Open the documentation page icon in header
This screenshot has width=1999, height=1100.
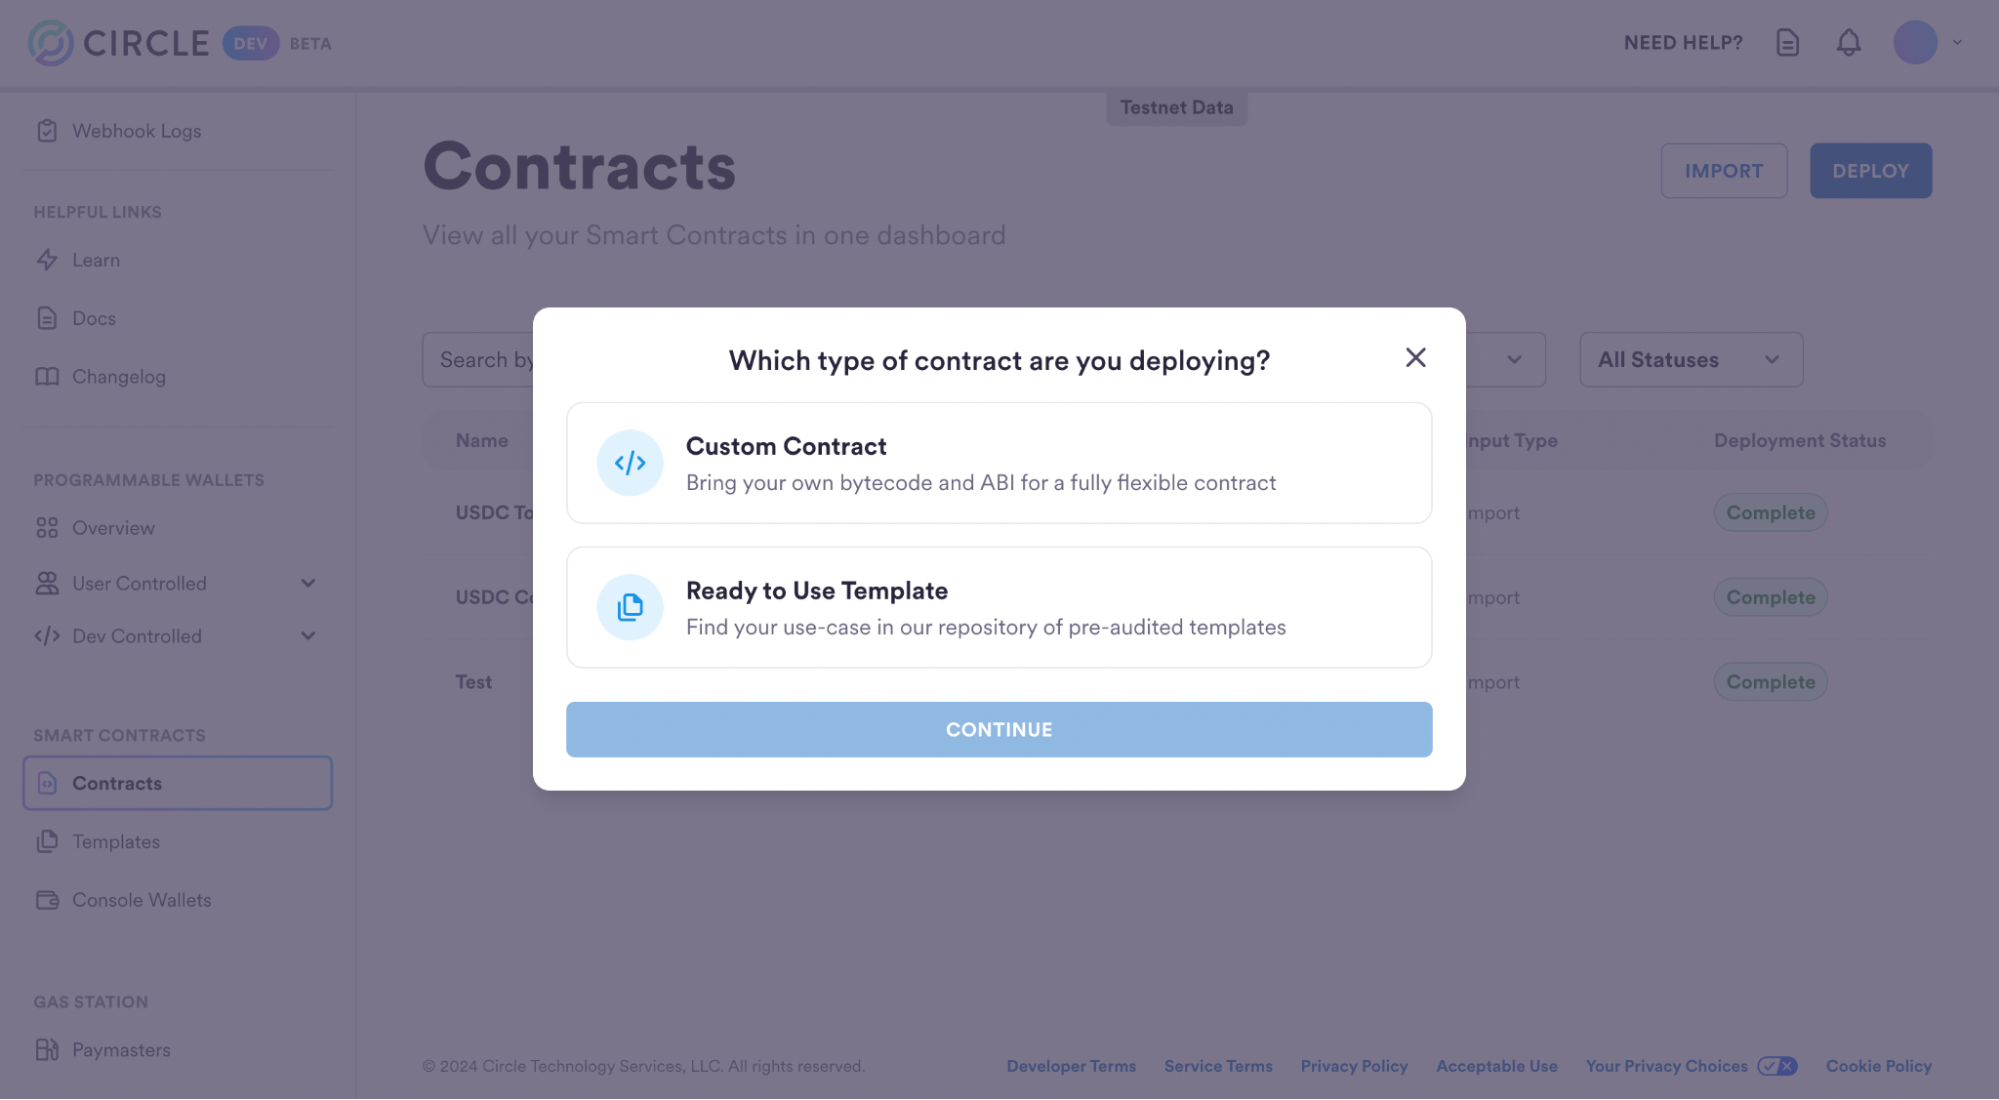pyautogui.click(x=1787, y=43)
